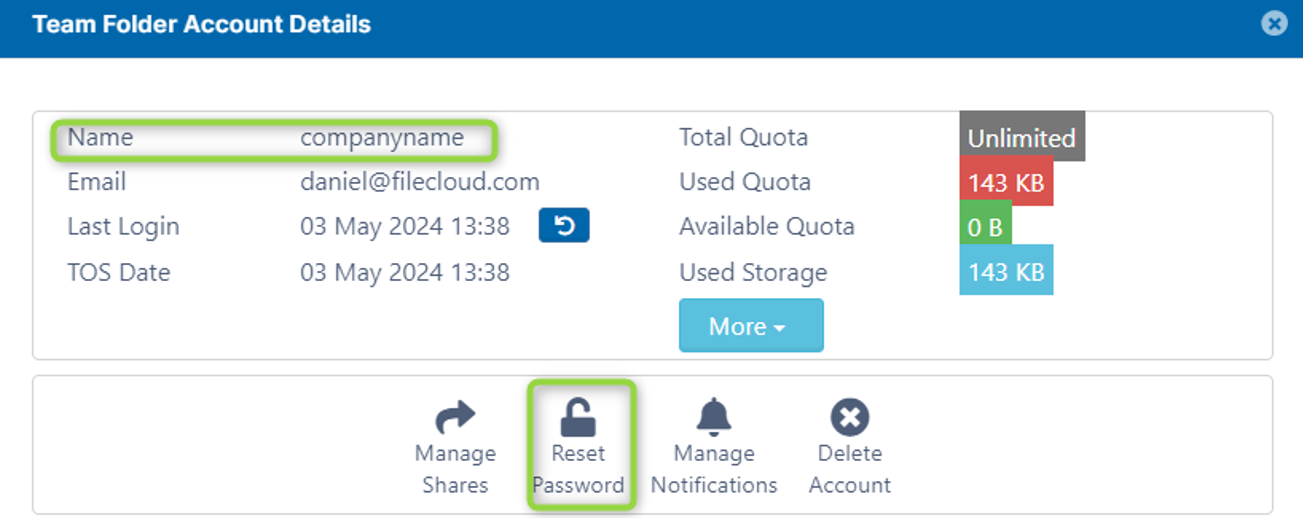Click the Name field label
The image size is (1303, 521).
tap(100, 138)
